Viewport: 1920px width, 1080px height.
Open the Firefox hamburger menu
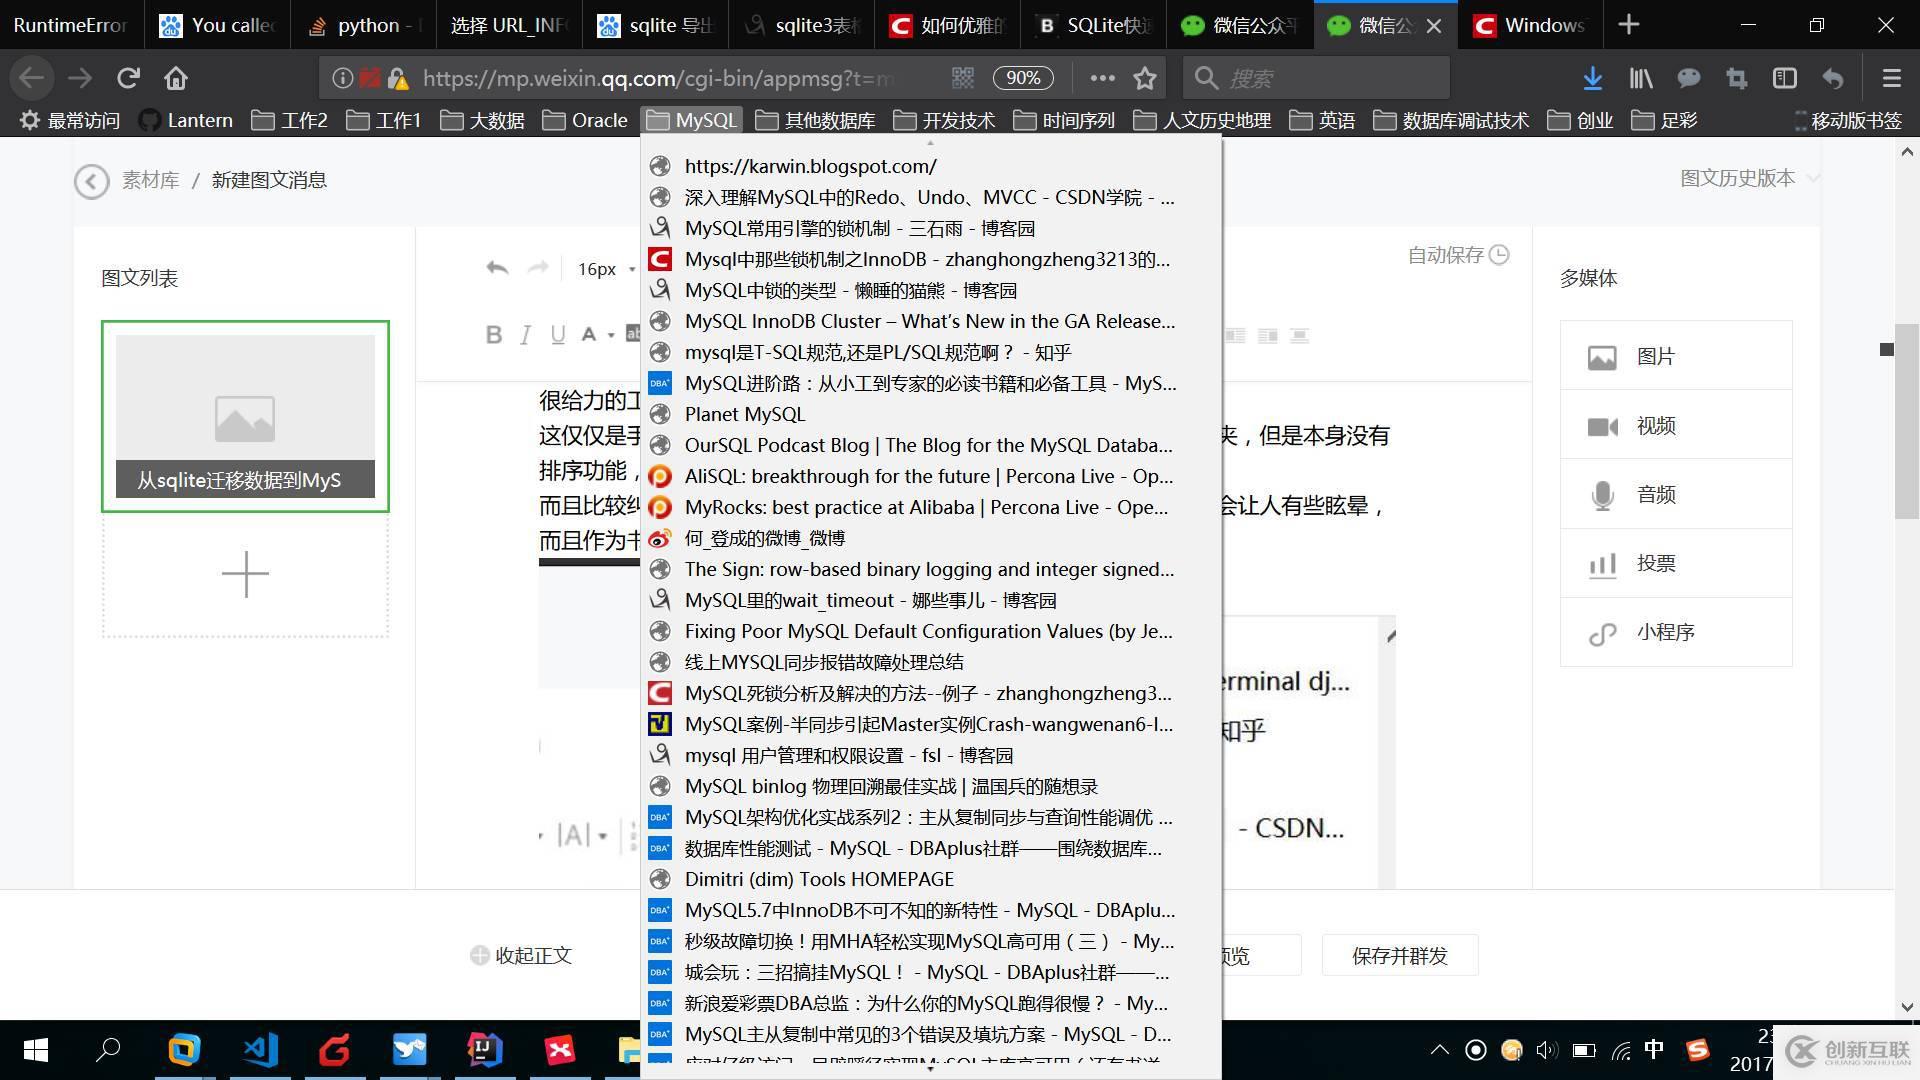pyautogui.click(x=1891, y=78)
